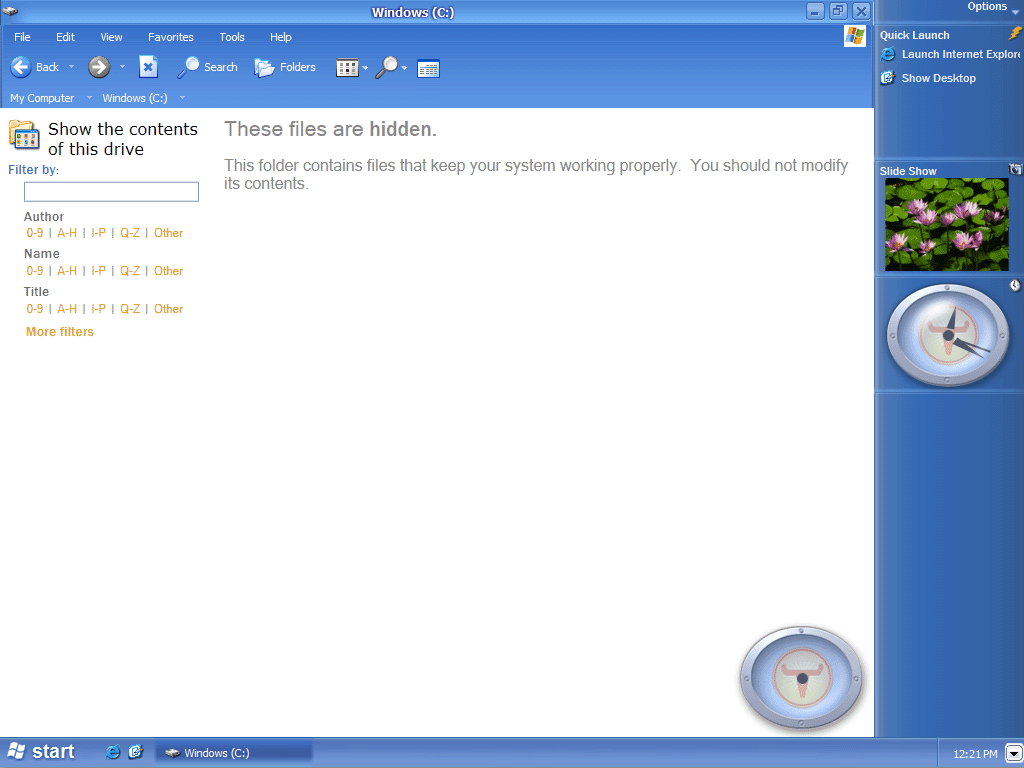Click the Start button
The width and height of the screenshot is (1024, 768).
(x=41, y=752)
